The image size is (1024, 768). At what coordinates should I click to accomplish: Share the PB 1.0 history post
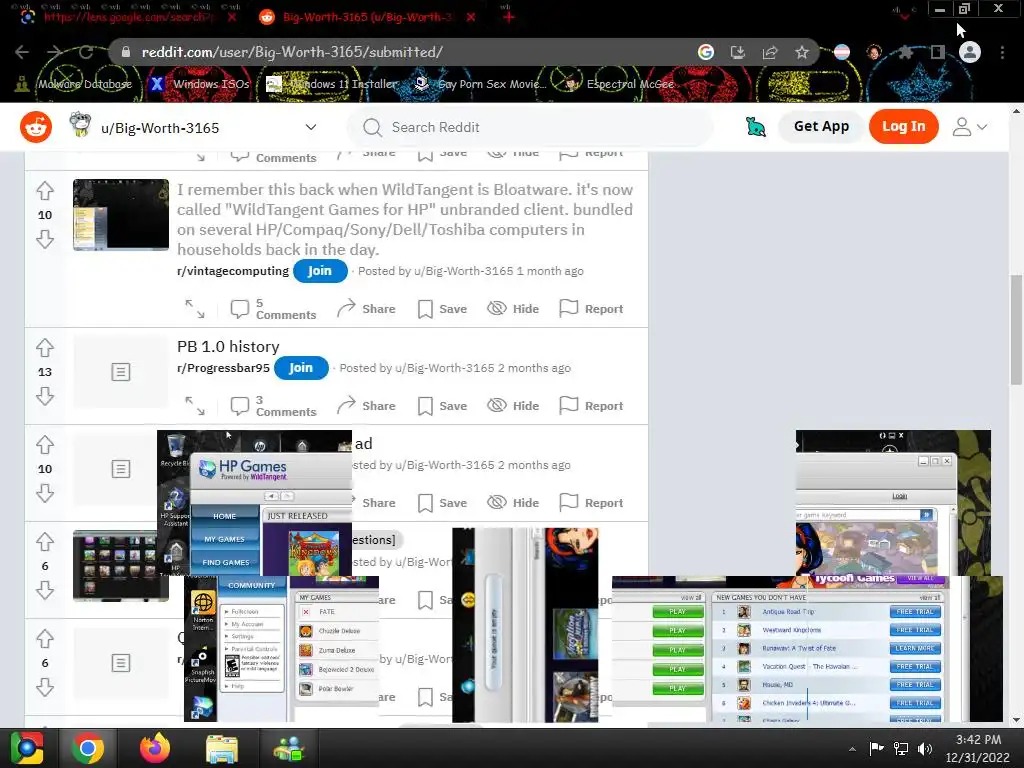[366, 406]
